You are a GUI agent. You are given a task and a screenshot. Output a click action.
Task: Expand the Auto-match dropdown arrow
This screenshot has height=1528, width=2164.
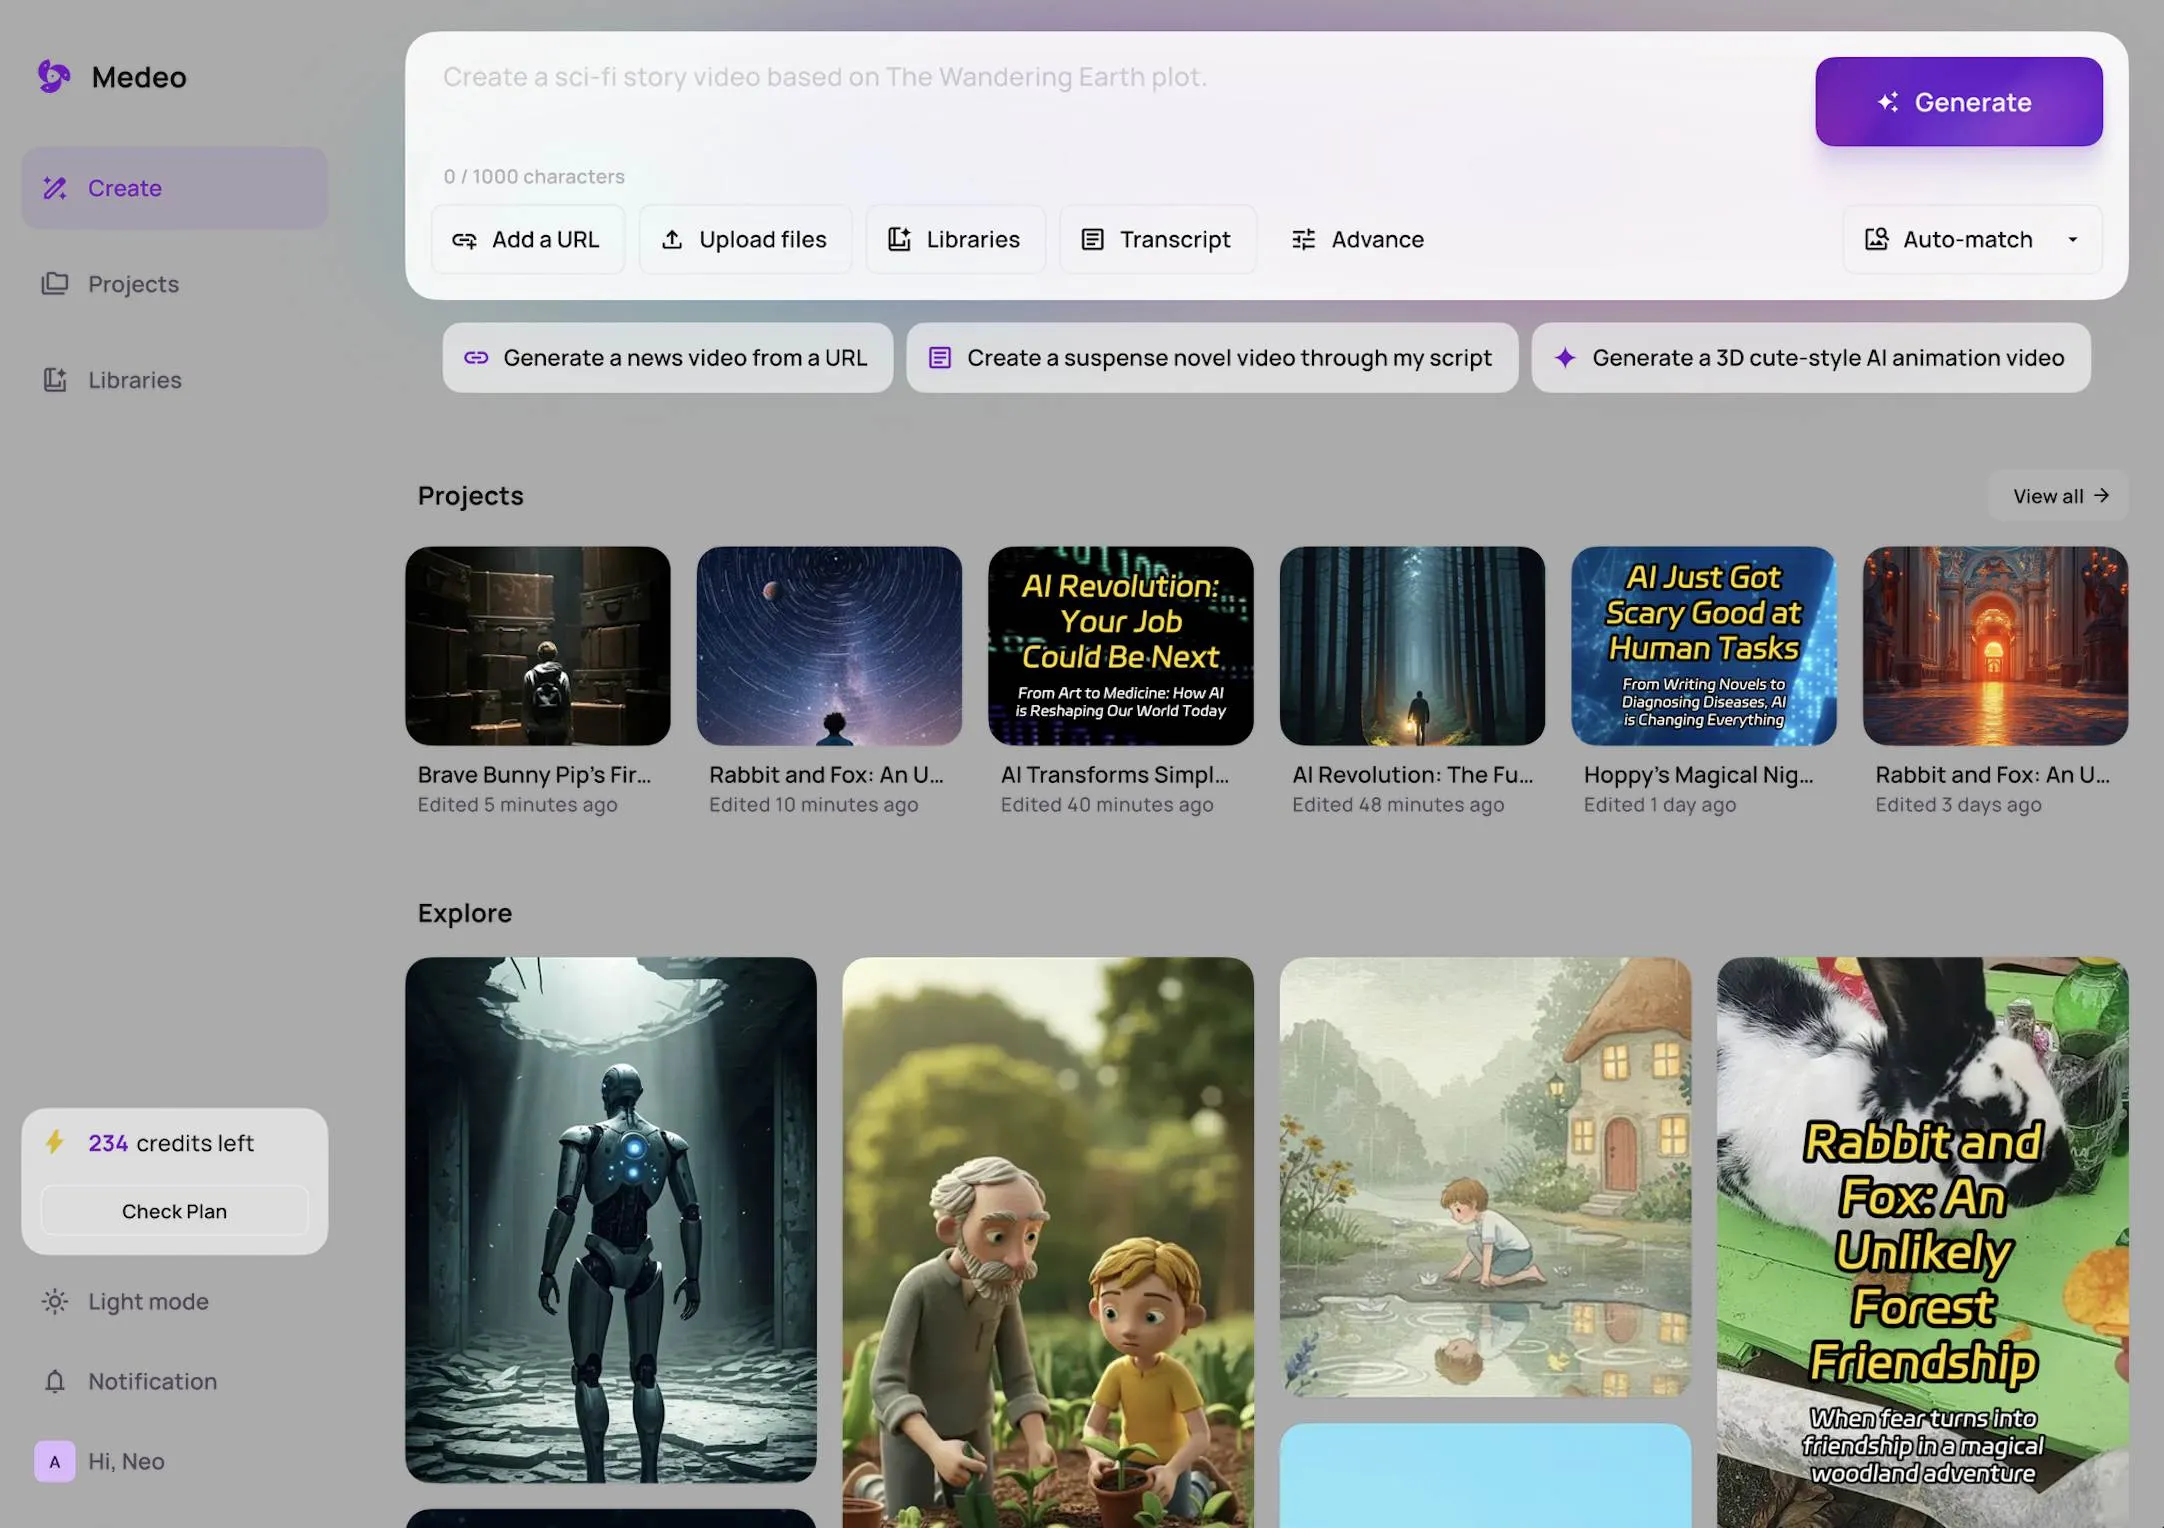point(2072,240)
